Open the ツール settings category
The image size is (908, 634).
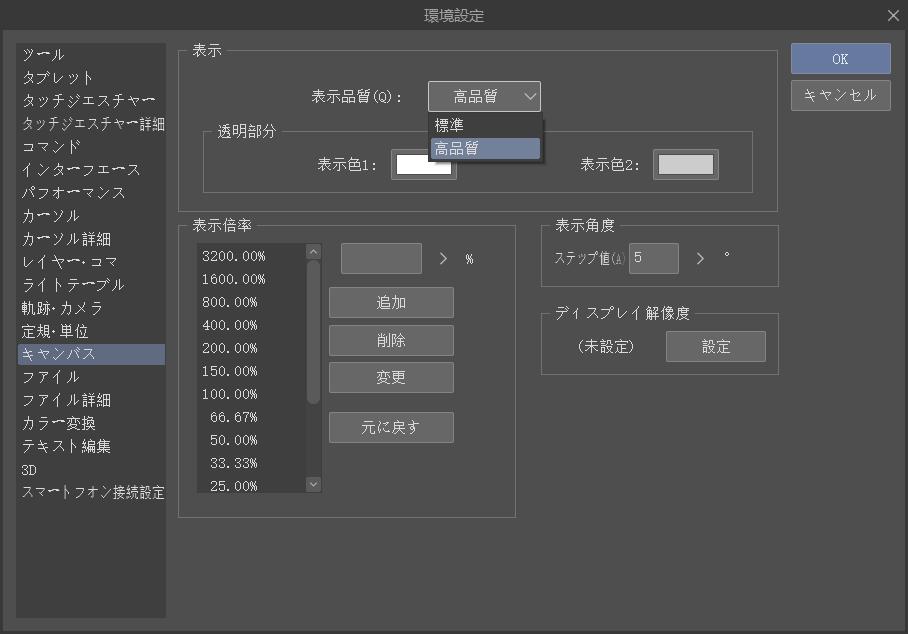91,55
